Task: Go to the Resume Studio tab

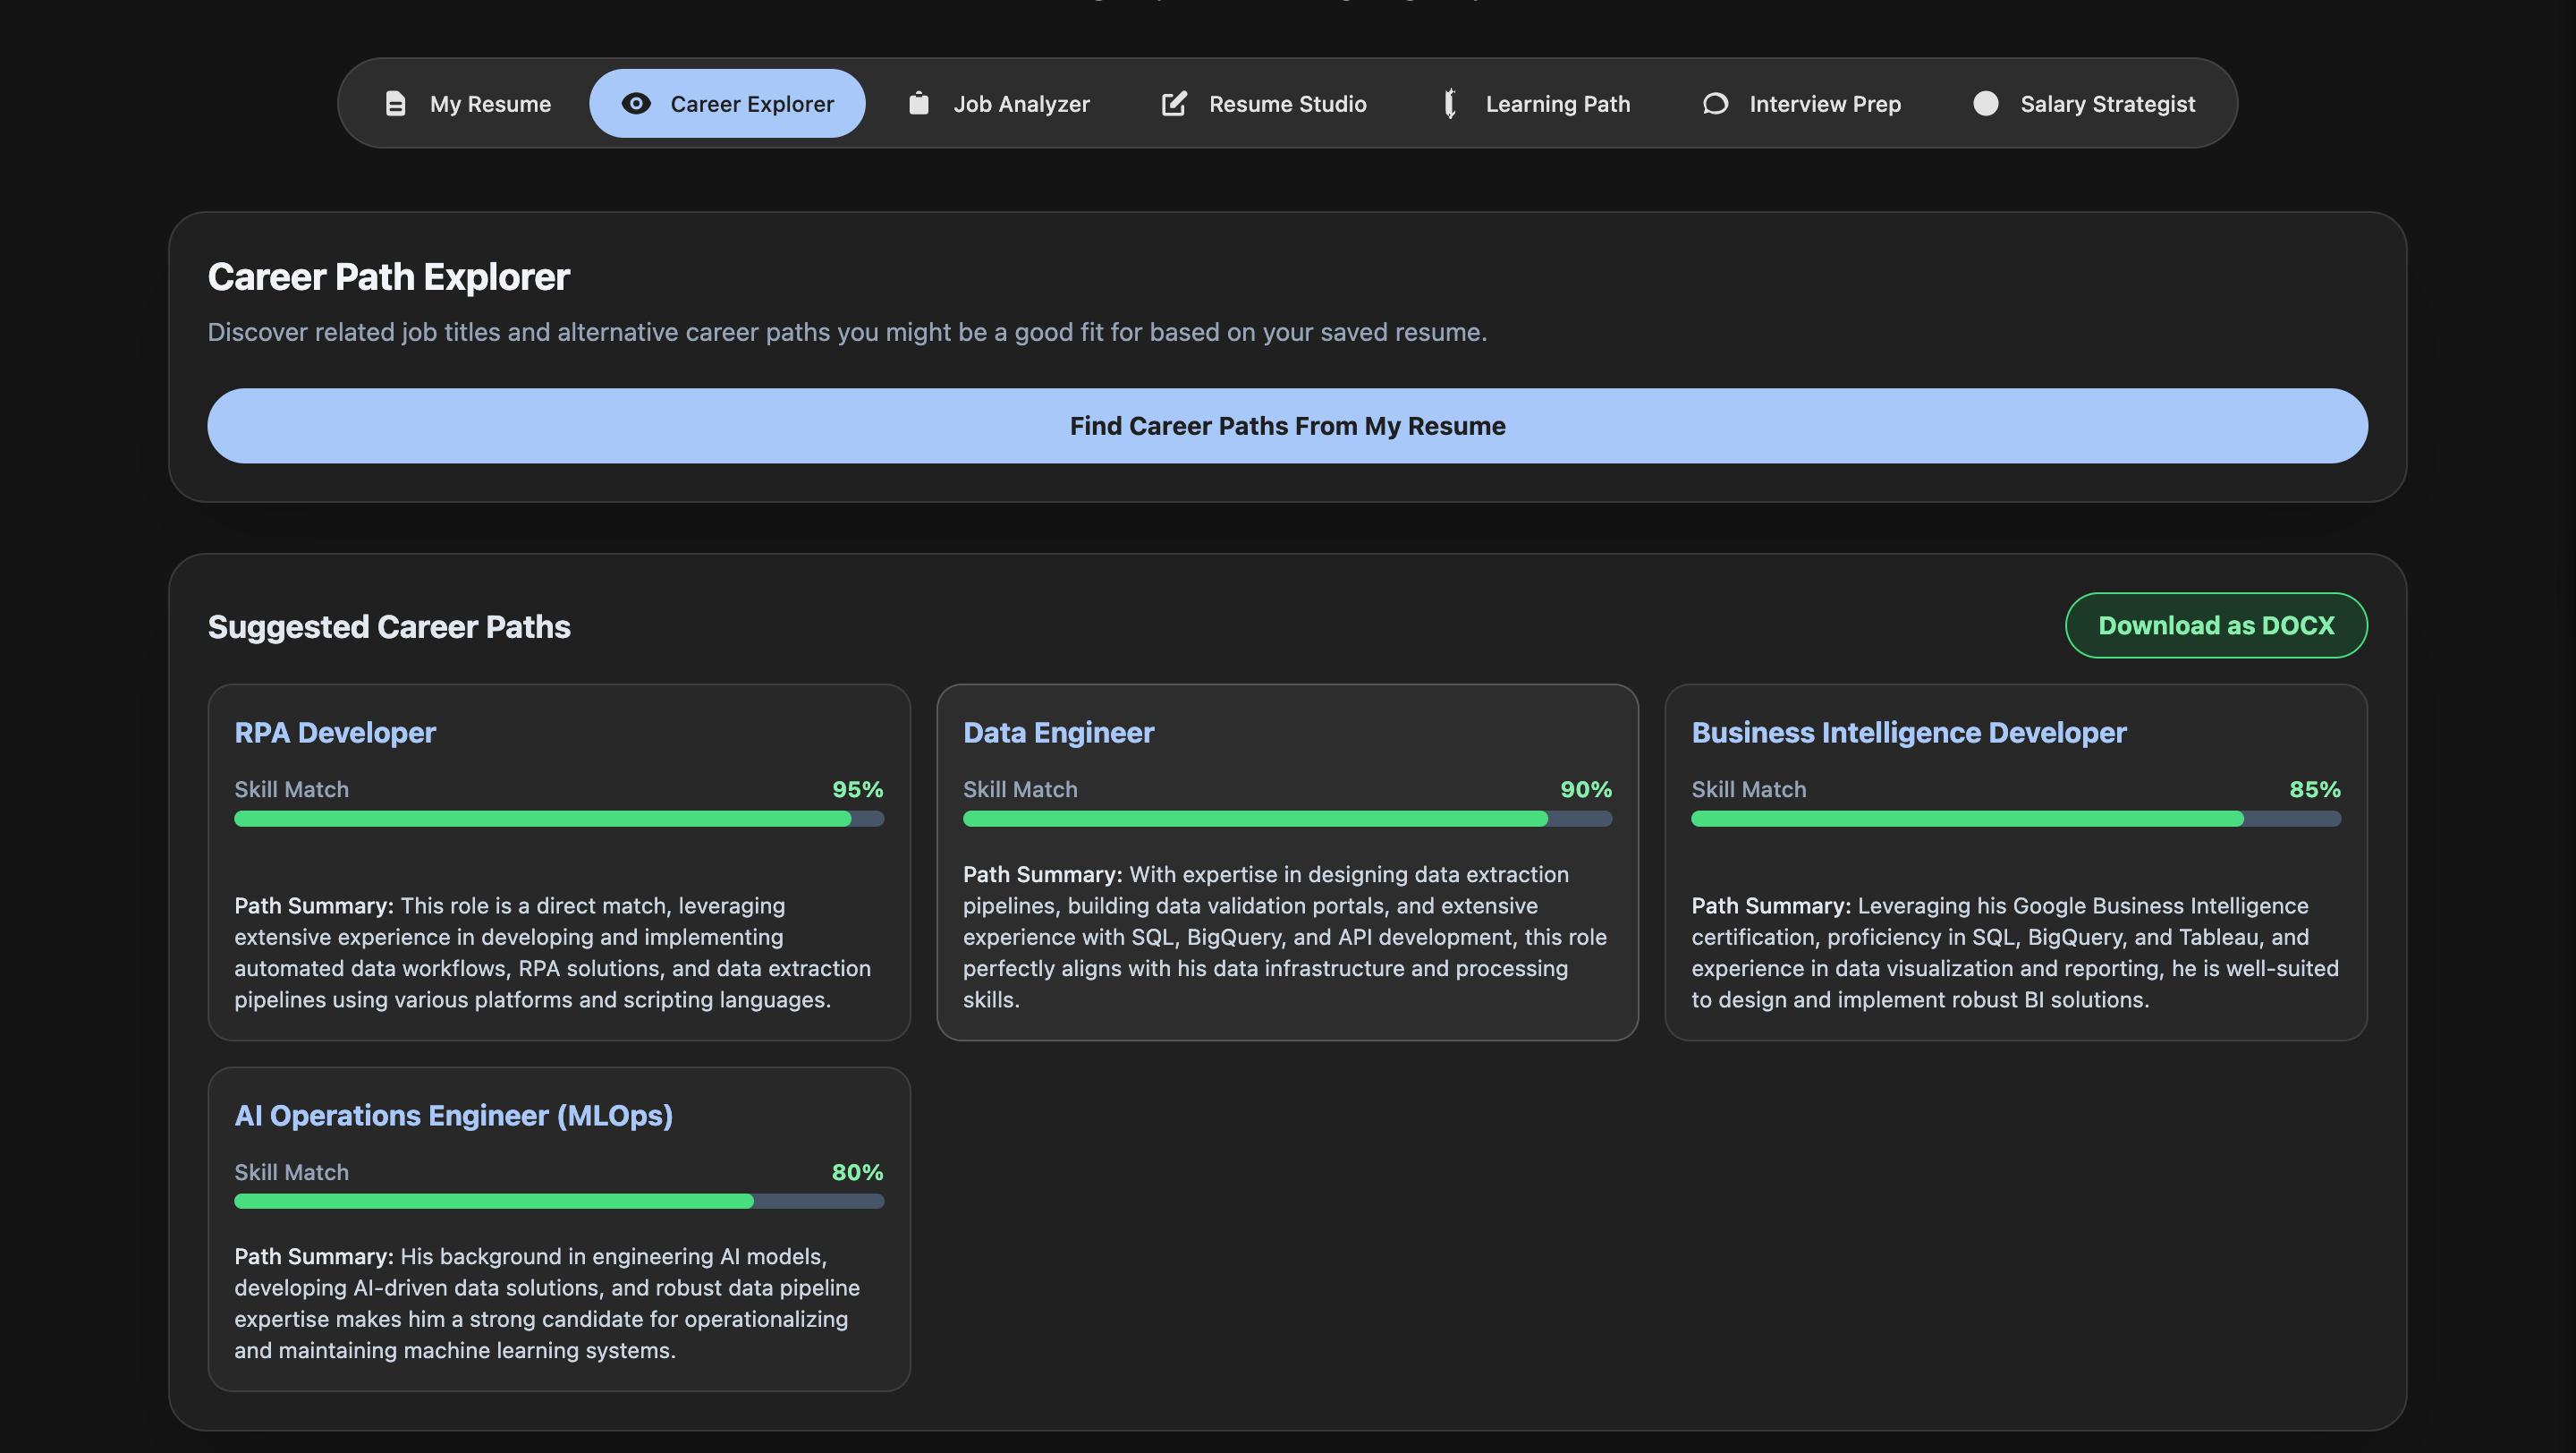Action: coord(1287,104)
